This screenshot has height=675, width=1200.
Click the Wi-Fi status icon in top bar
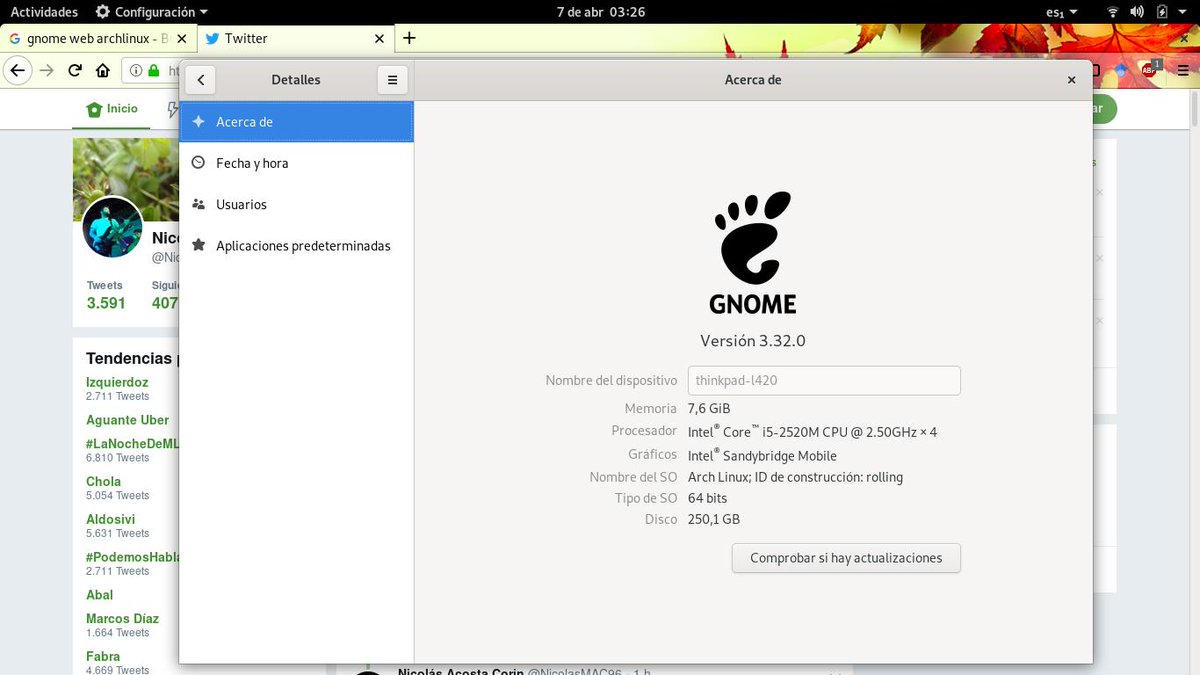(1113, 12)
